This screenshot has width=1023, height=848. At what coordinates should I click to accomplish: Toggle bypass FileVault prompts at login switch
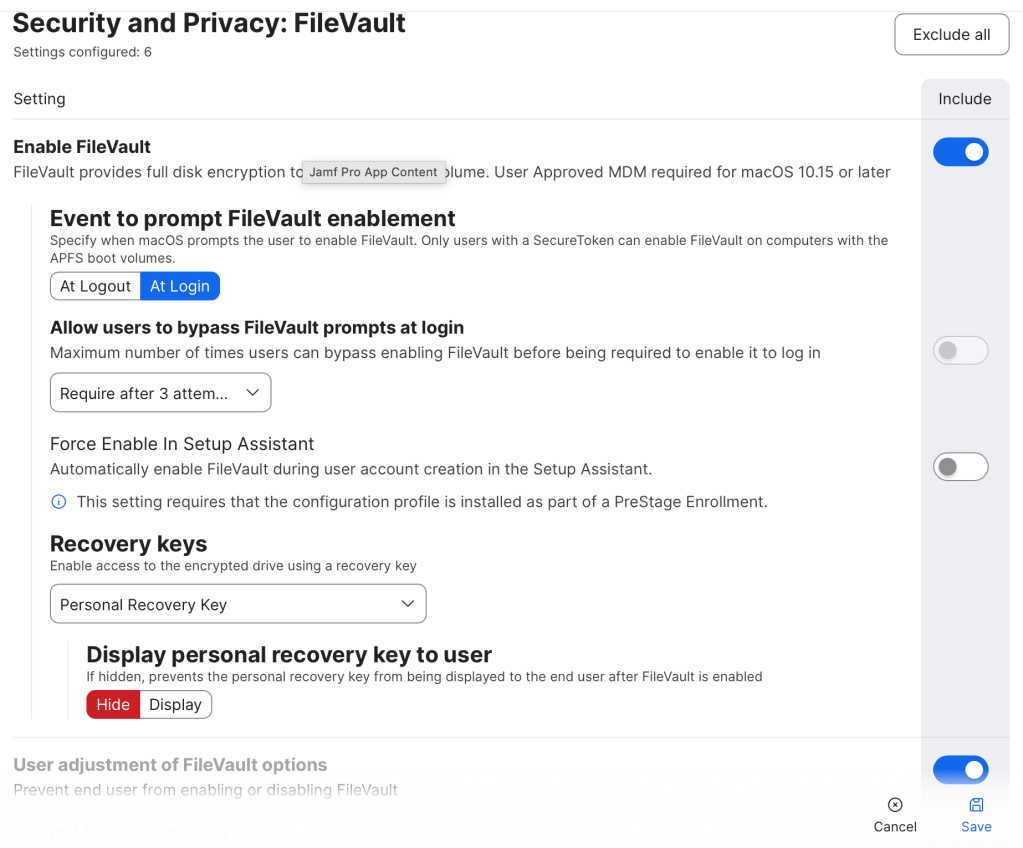[x=960, y=350]
